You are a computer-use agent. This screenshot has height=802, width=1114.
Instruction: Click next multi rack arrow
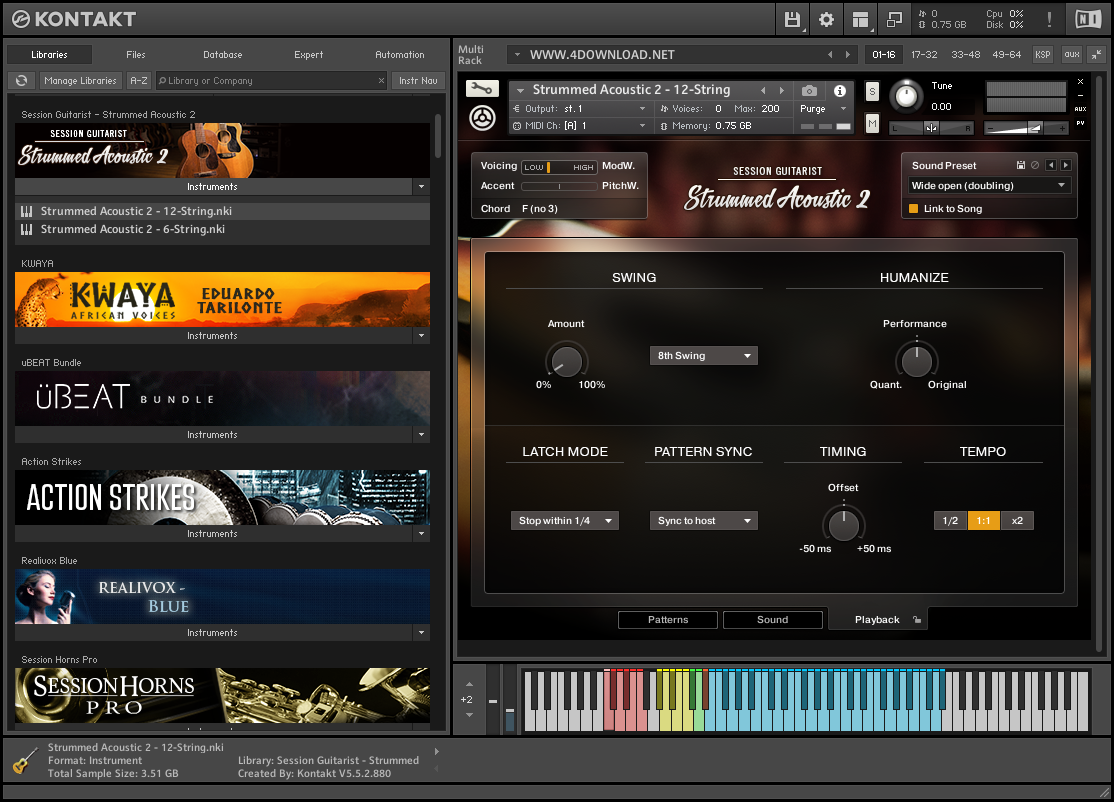click(x=848, y=55)
